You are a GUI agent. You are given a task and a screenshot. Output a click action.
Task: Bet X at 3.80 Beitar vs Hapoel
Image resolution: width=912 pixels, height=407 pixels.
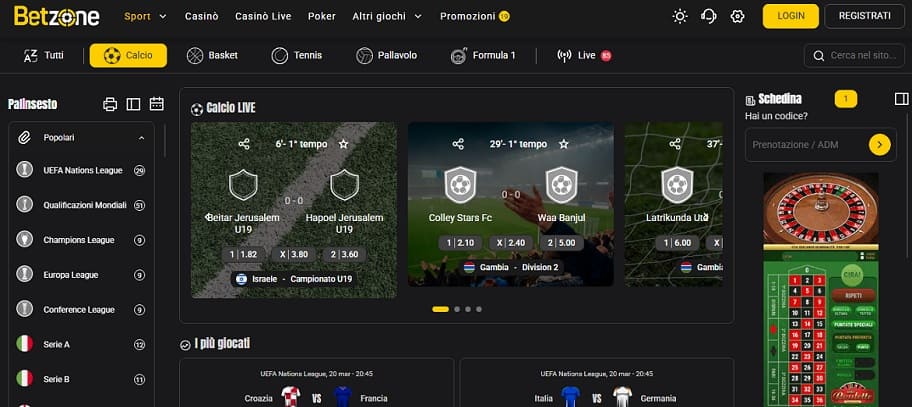tap(294, 254)
